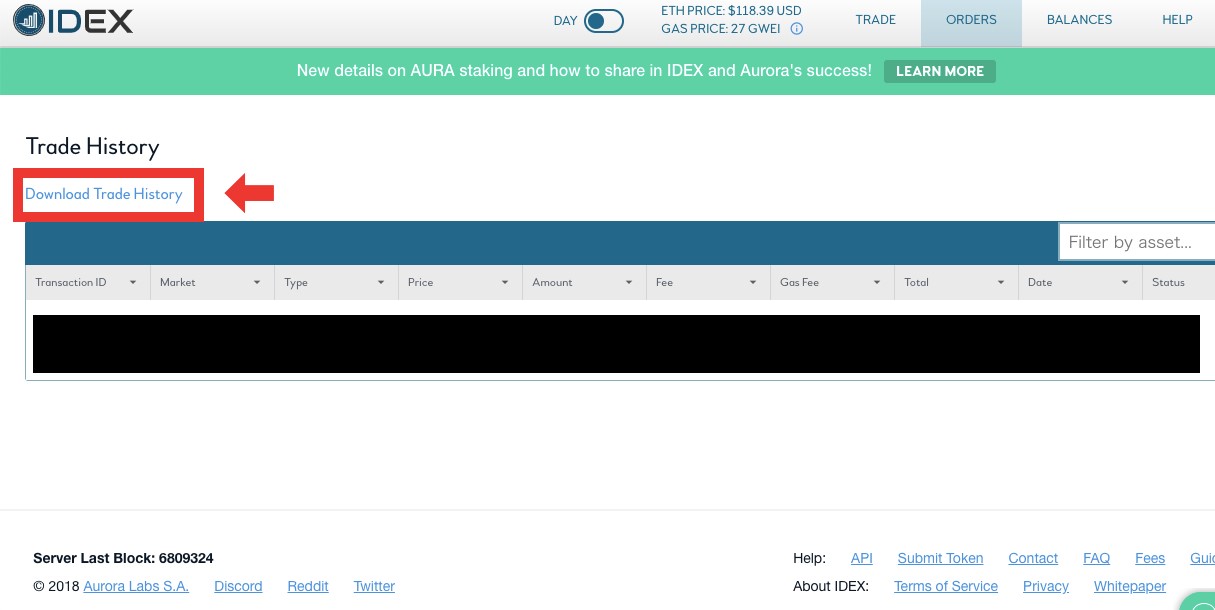Open the Submit Token help link
The height and width of the screenshot is (610, 1215).
[x=940, y=558]
